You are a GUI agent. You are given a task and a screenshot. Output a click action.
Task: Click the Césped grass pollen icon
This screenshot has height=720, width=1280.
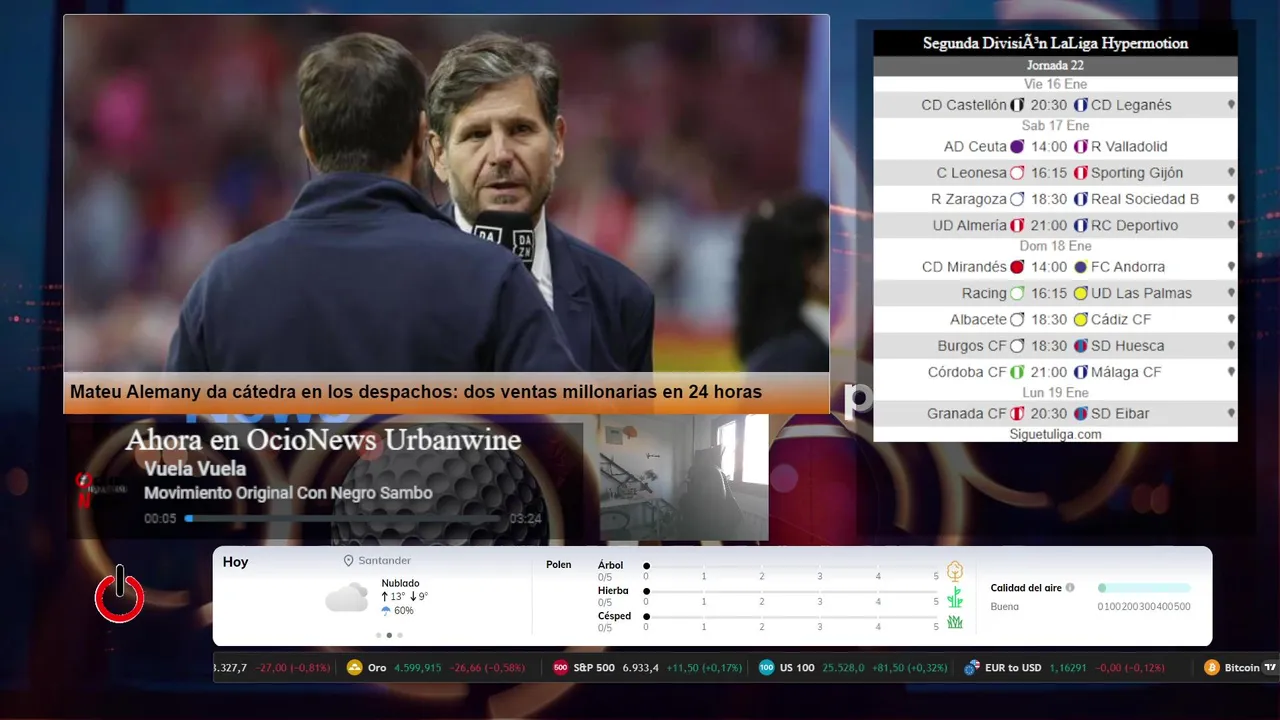[955, 622]
